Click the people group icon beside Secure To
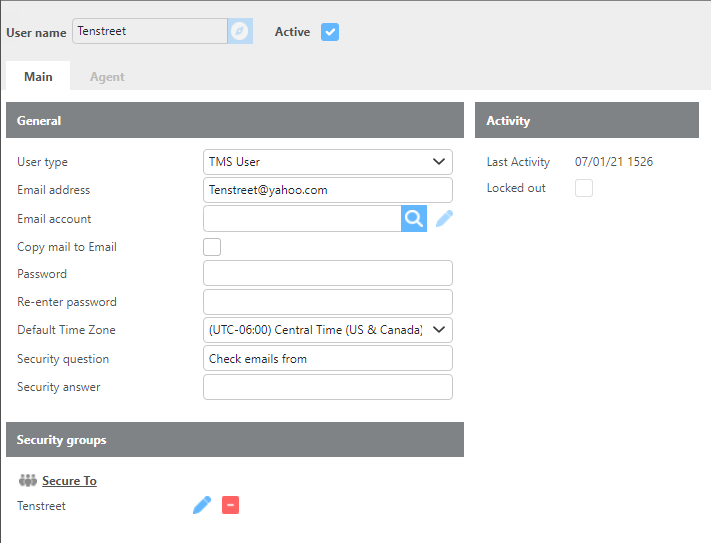Viewport: 711px width, 543px height. tap(27, 481)
